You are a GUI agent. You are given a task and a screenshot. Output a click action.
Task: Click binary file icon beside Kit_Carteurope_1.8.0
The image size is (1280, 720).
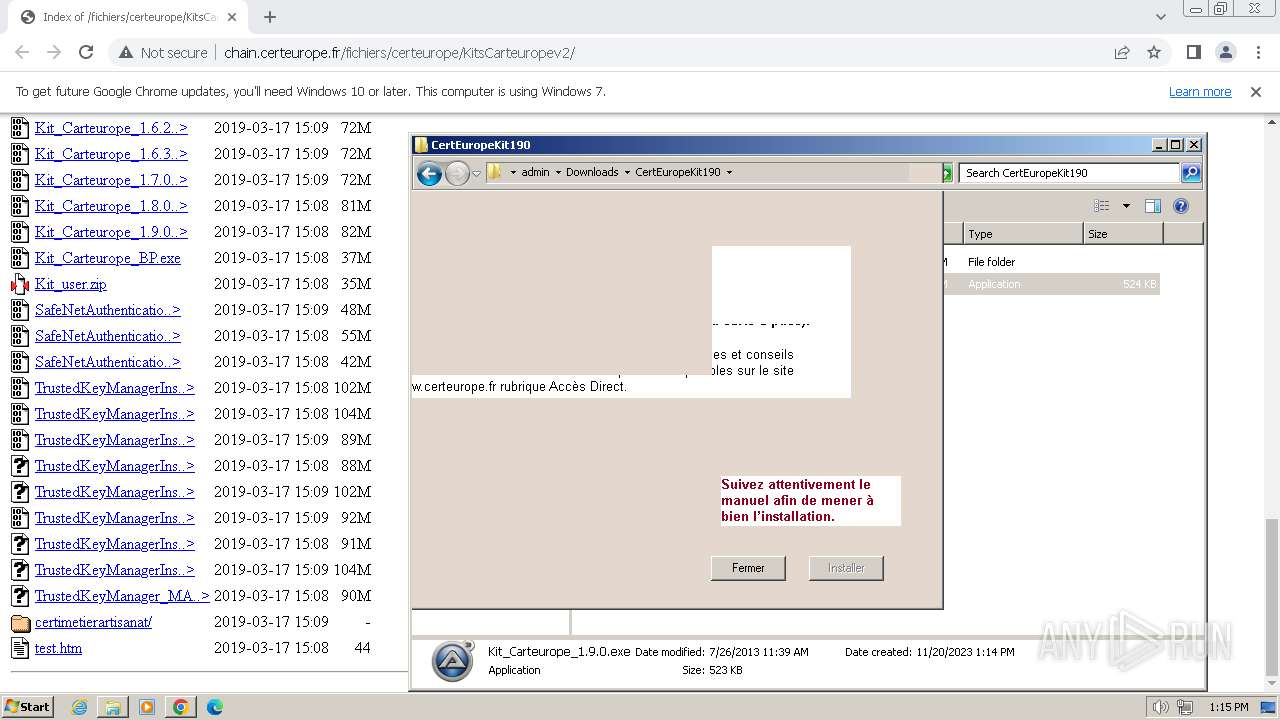pos(20,206)
